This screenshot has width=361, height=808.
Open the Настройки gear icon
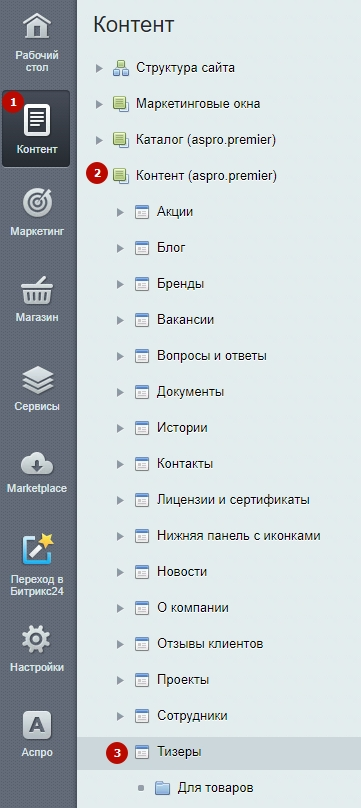37,639
